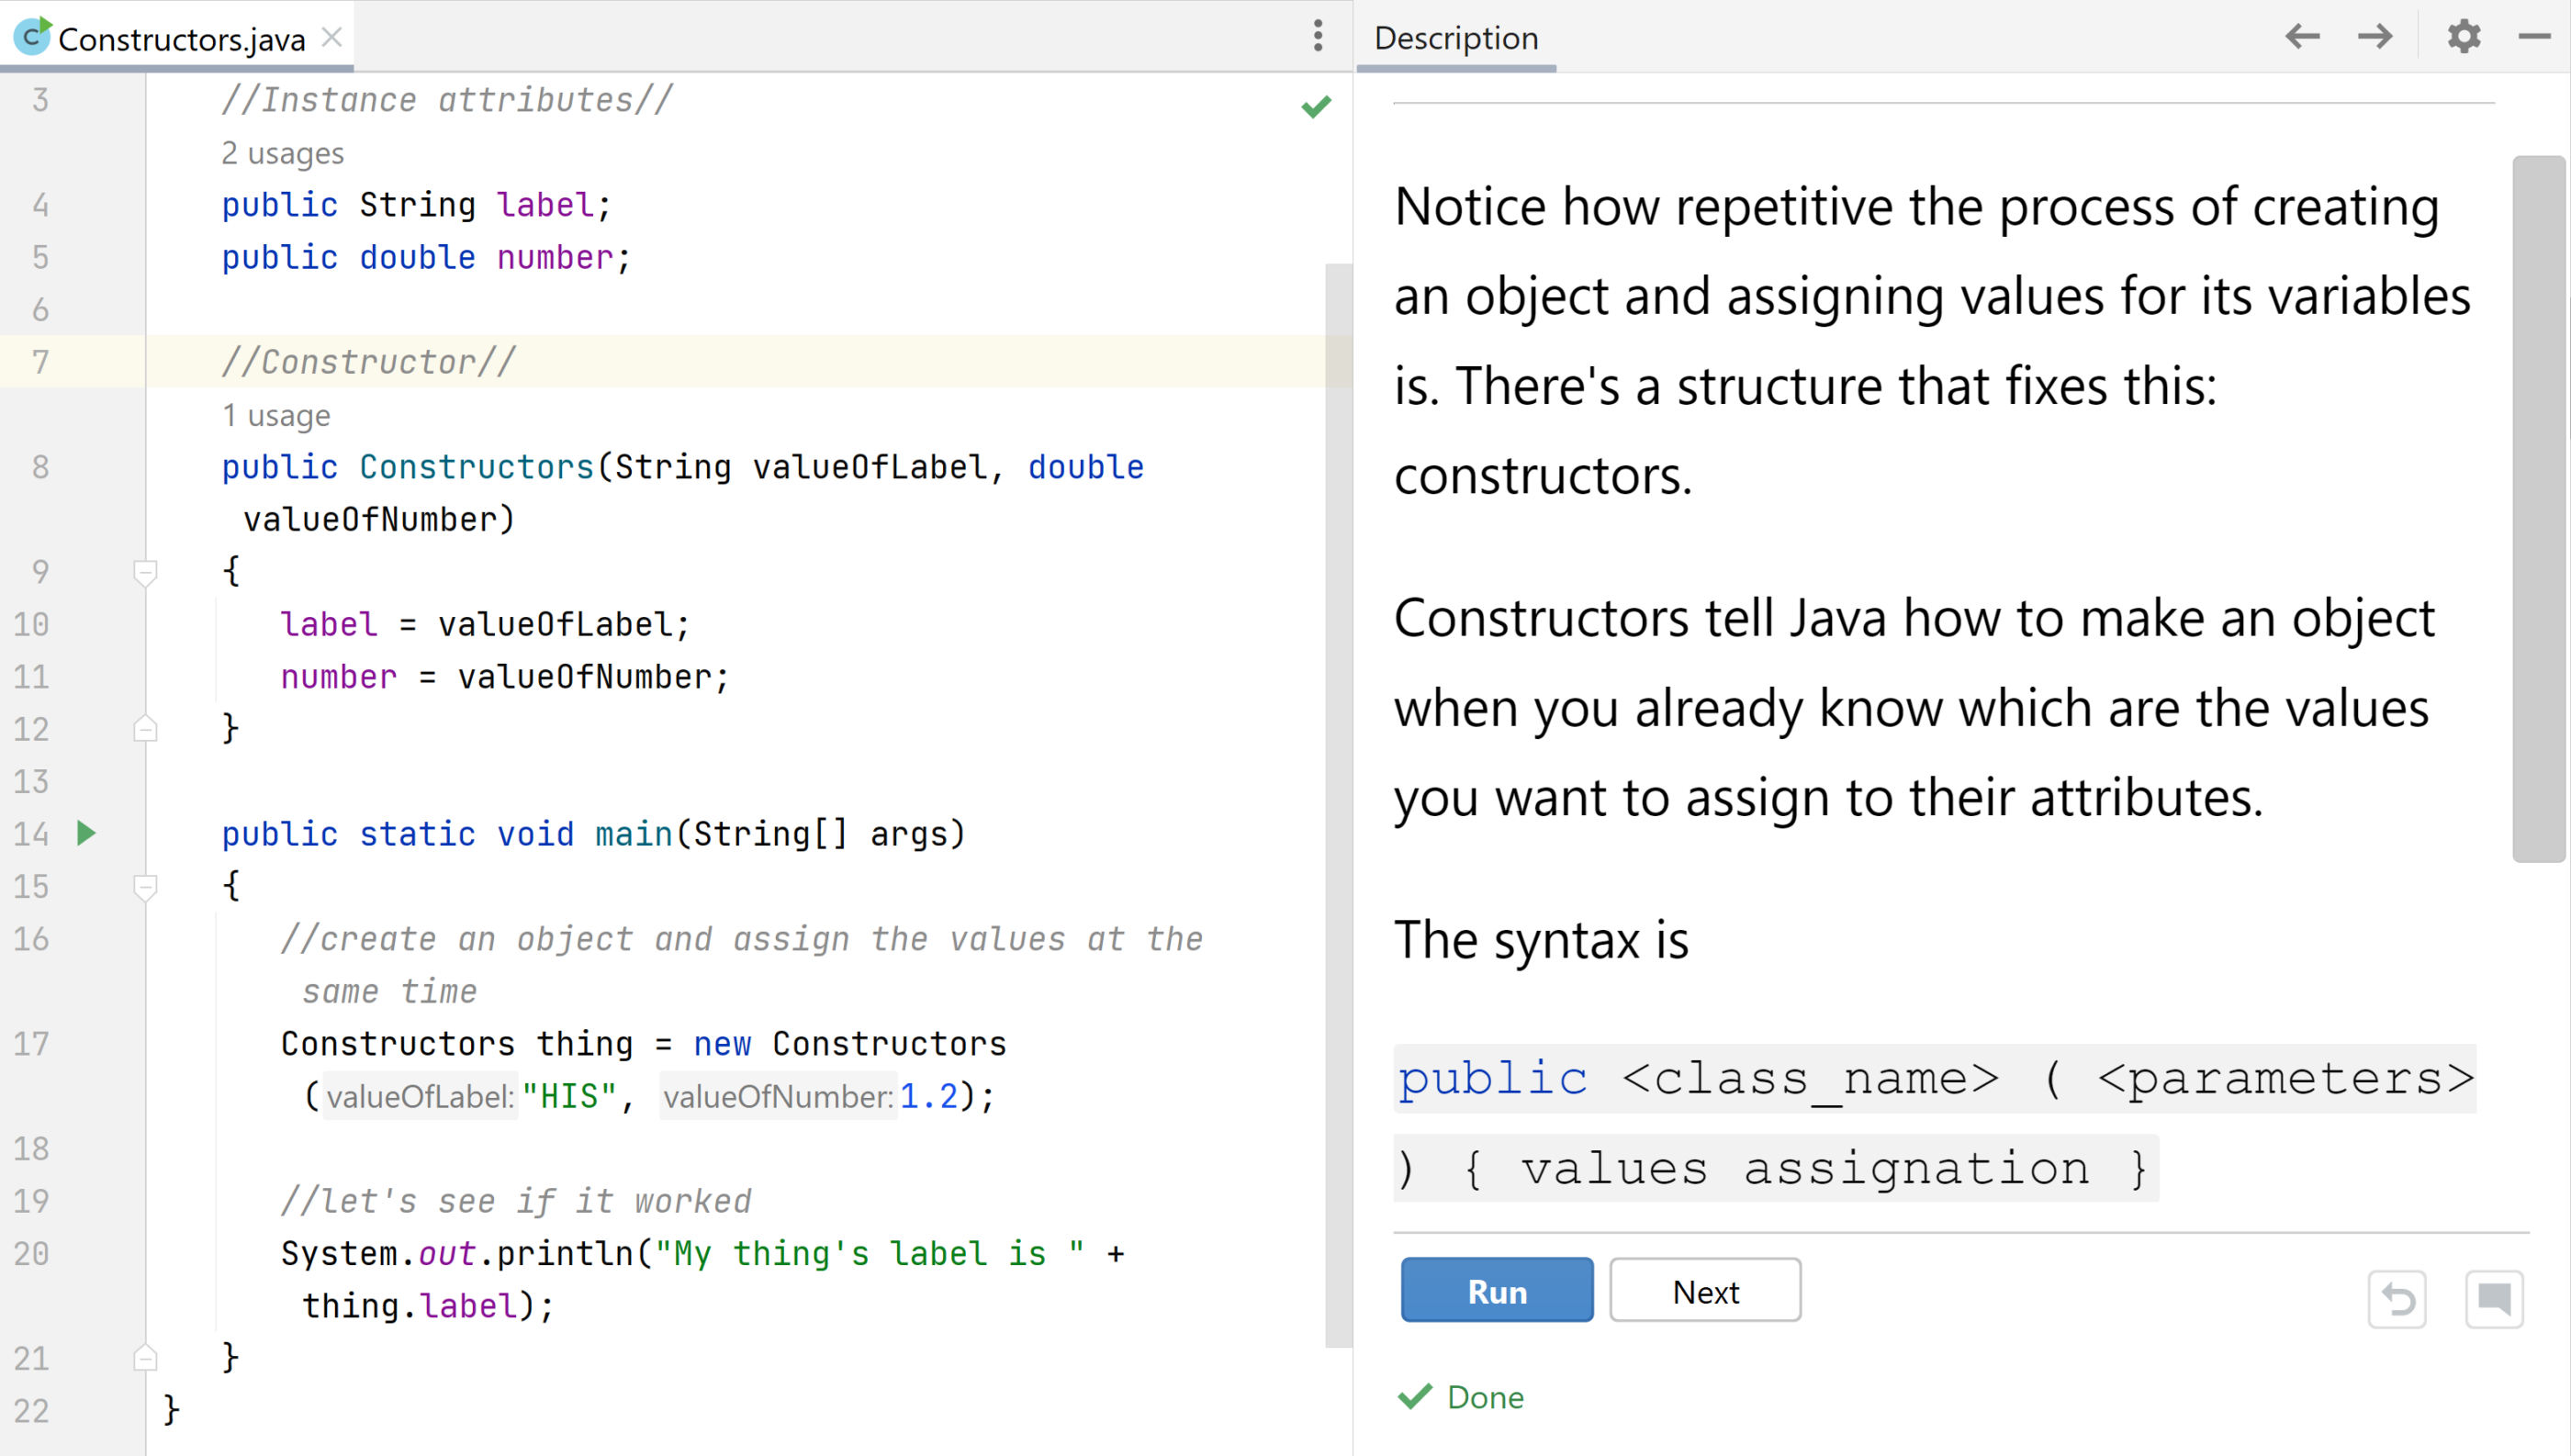Click fold end marker at line 12
This screenshot has height=1456, width=2571.
pos(145,729)
